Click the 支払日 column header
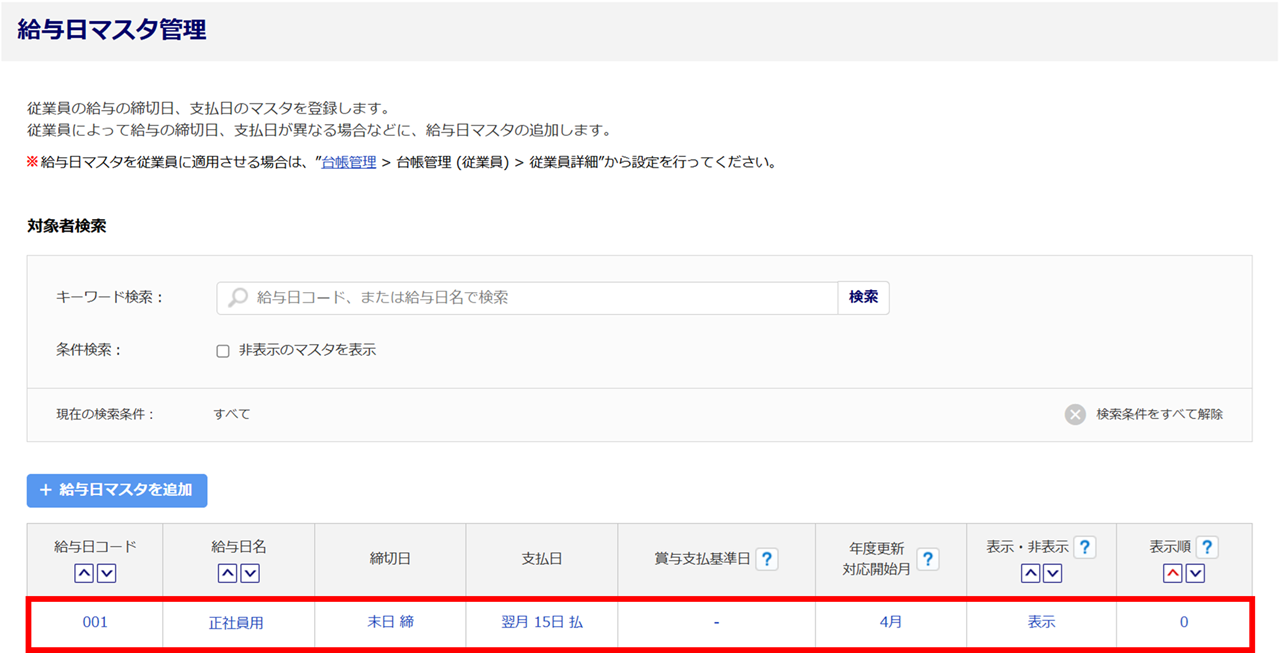The height and width of the screenshot is (653, 1280). point(542,559)
